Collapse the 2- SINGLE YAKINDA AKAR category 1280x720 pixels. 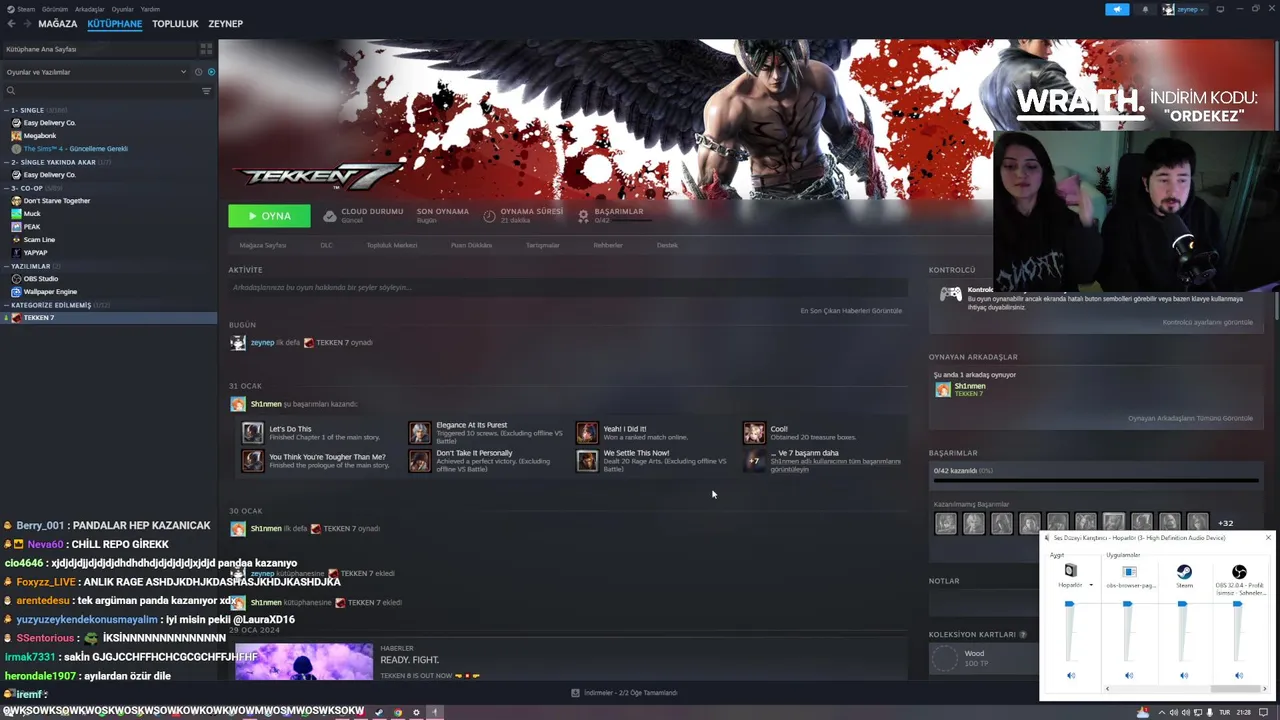(x=6, y=162)
